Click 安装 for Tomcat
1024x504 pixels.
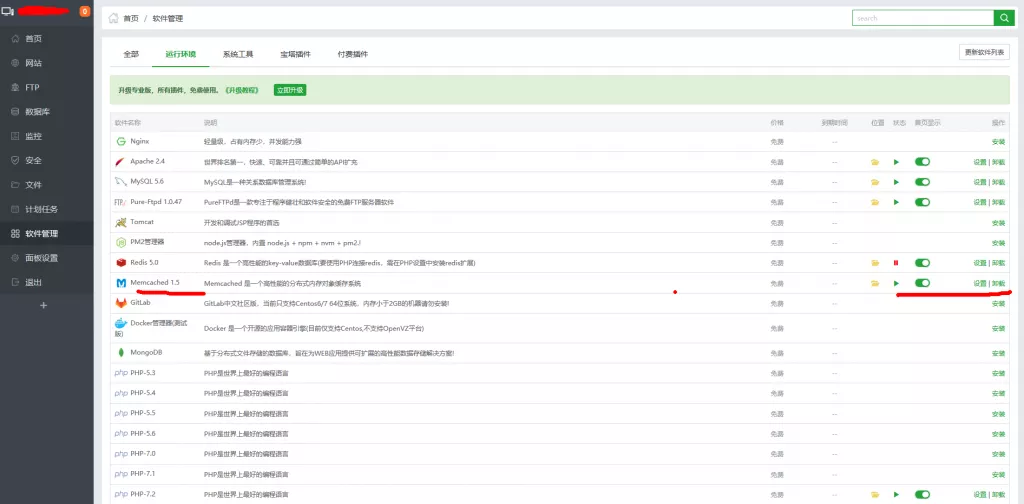[999, 223]
